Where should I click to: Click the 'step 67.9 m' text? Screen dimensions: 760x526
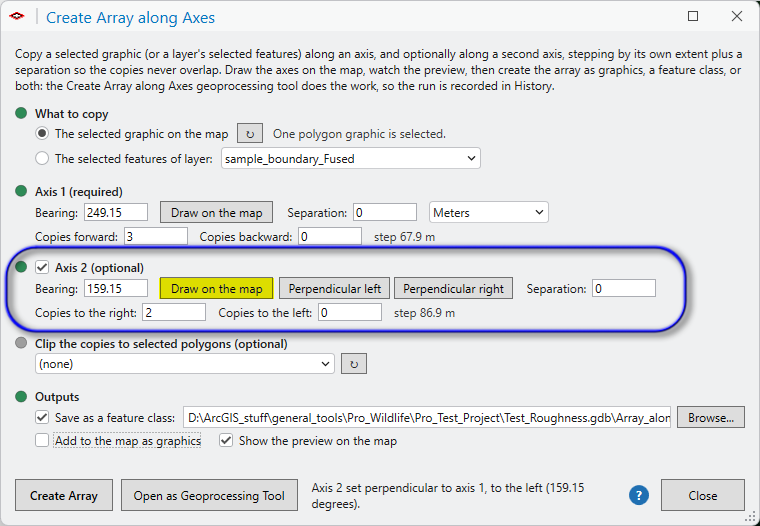pos(404,237)
